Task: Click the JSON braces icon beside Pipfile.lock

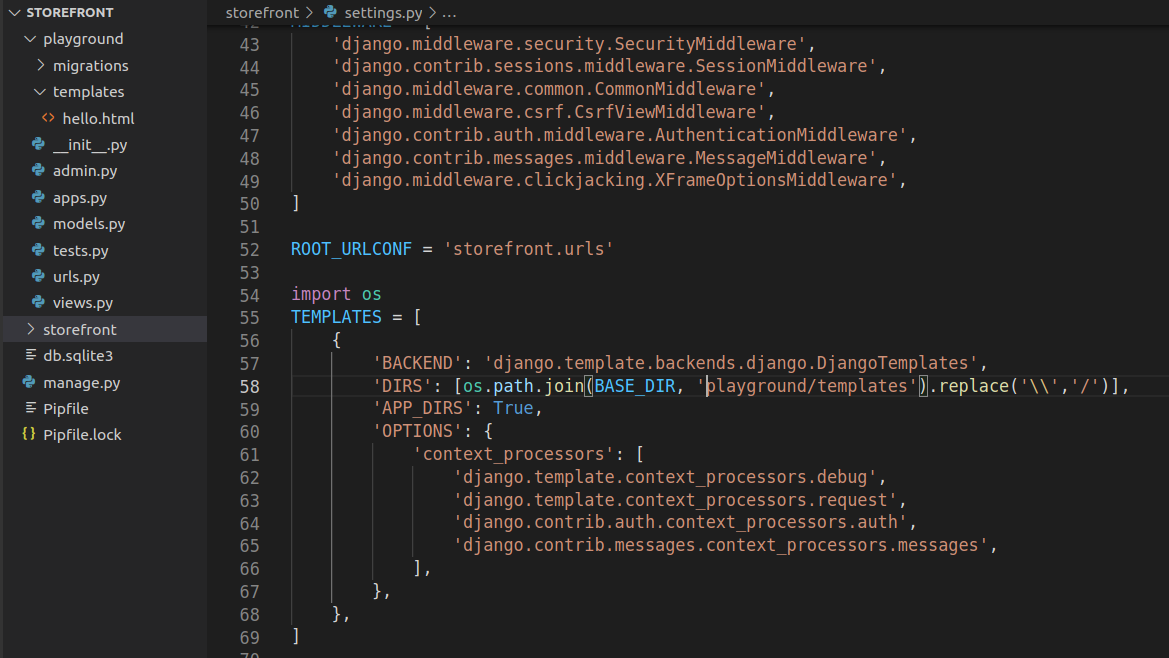Action: (x=30, y=434)
